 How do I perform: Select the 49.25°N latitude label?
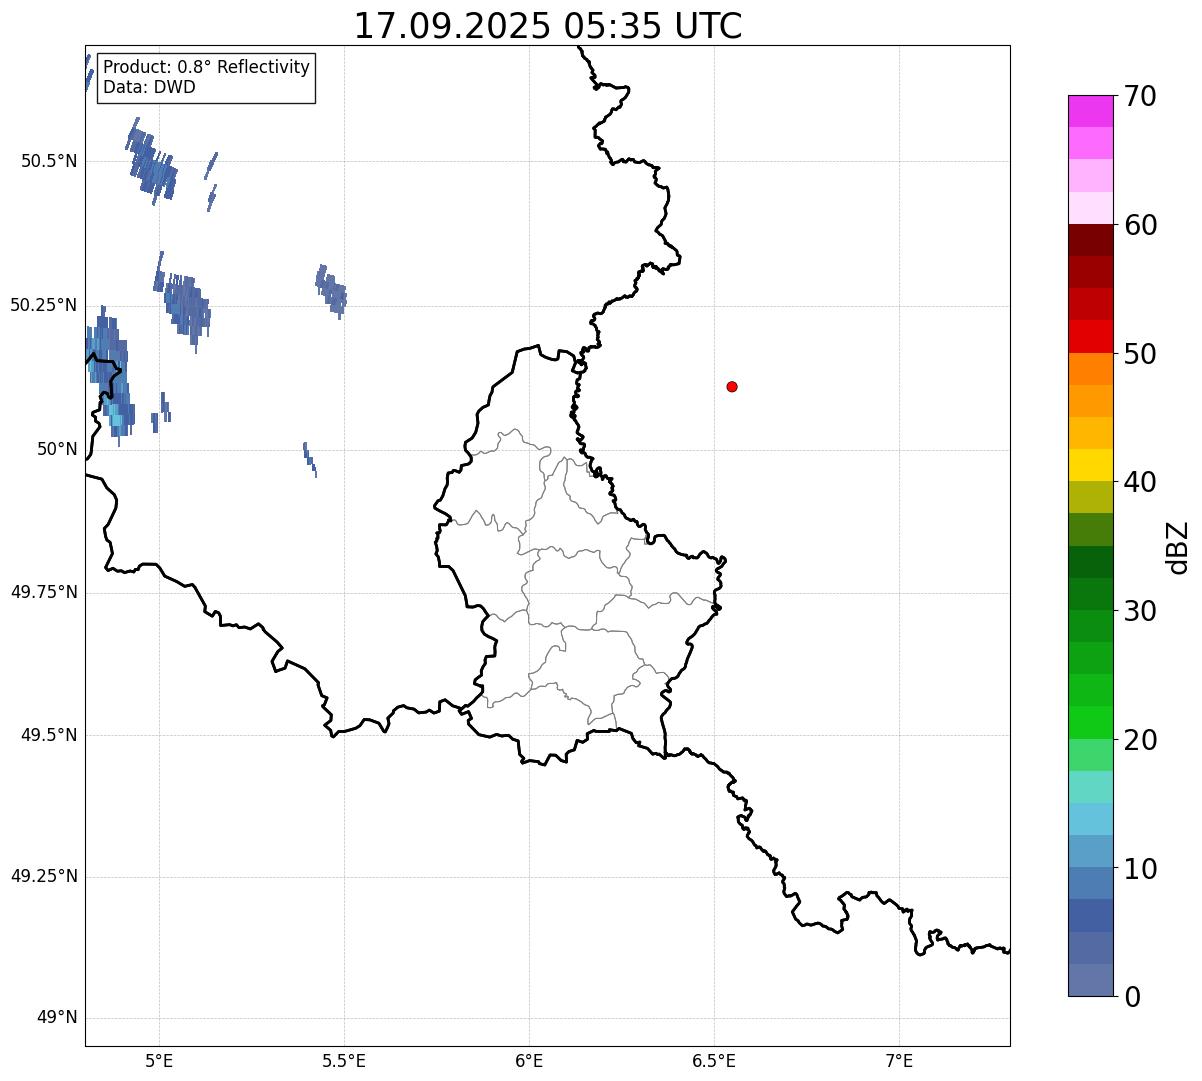point(44,876)
